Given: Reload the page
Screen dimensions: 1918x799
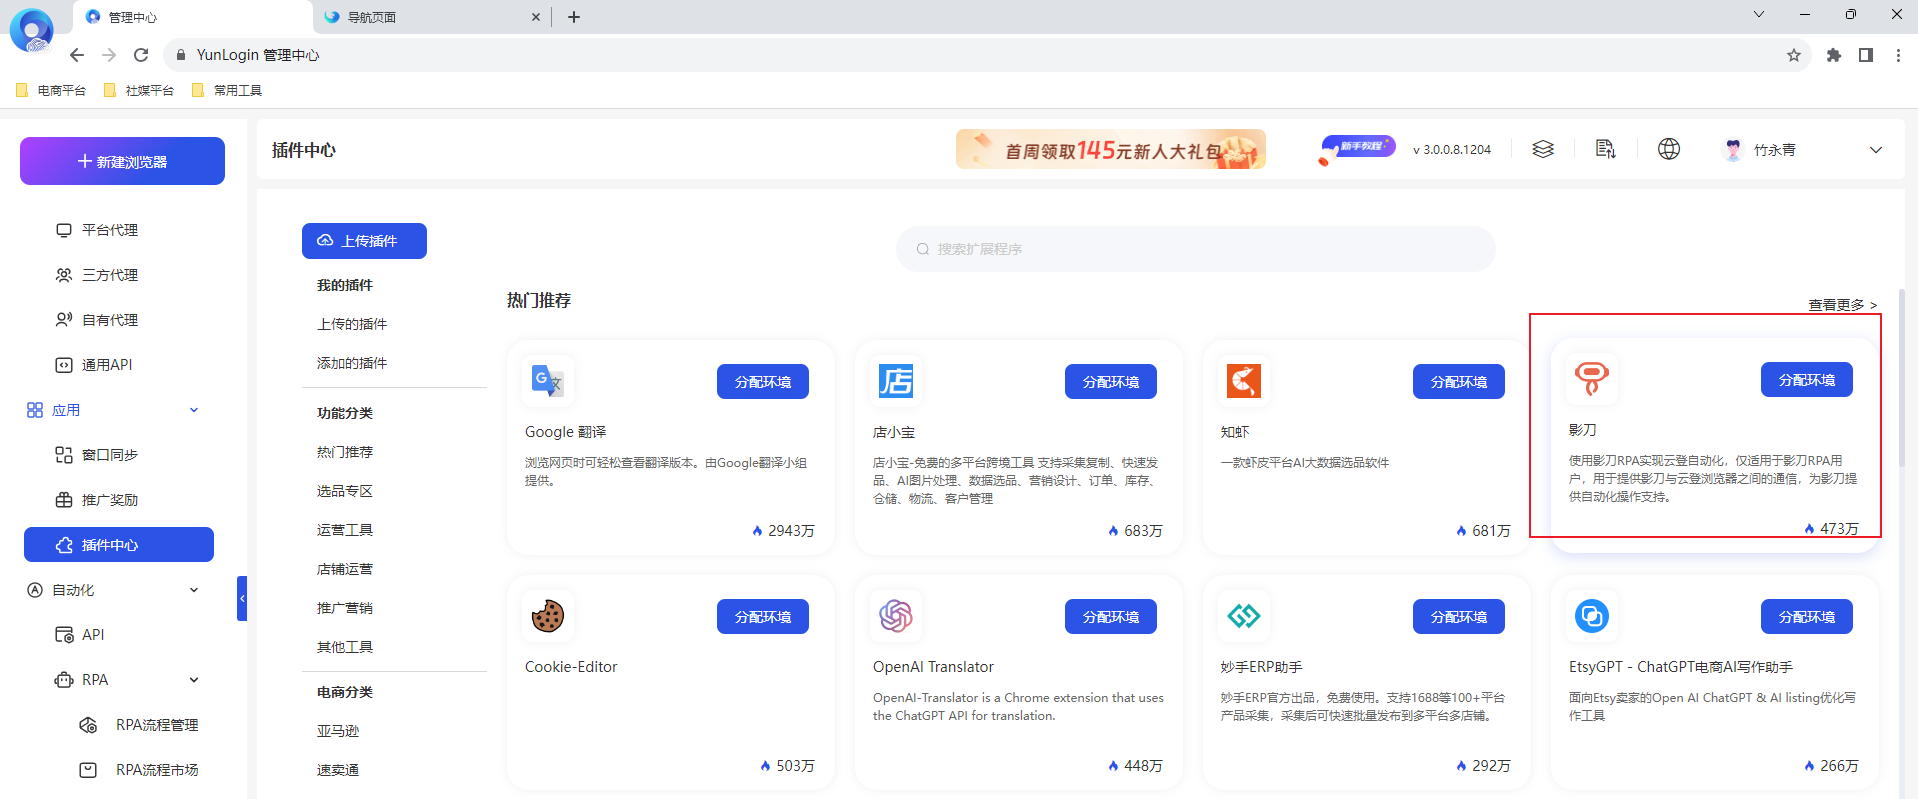Looking at the screenshot, I should click(141, 55).
